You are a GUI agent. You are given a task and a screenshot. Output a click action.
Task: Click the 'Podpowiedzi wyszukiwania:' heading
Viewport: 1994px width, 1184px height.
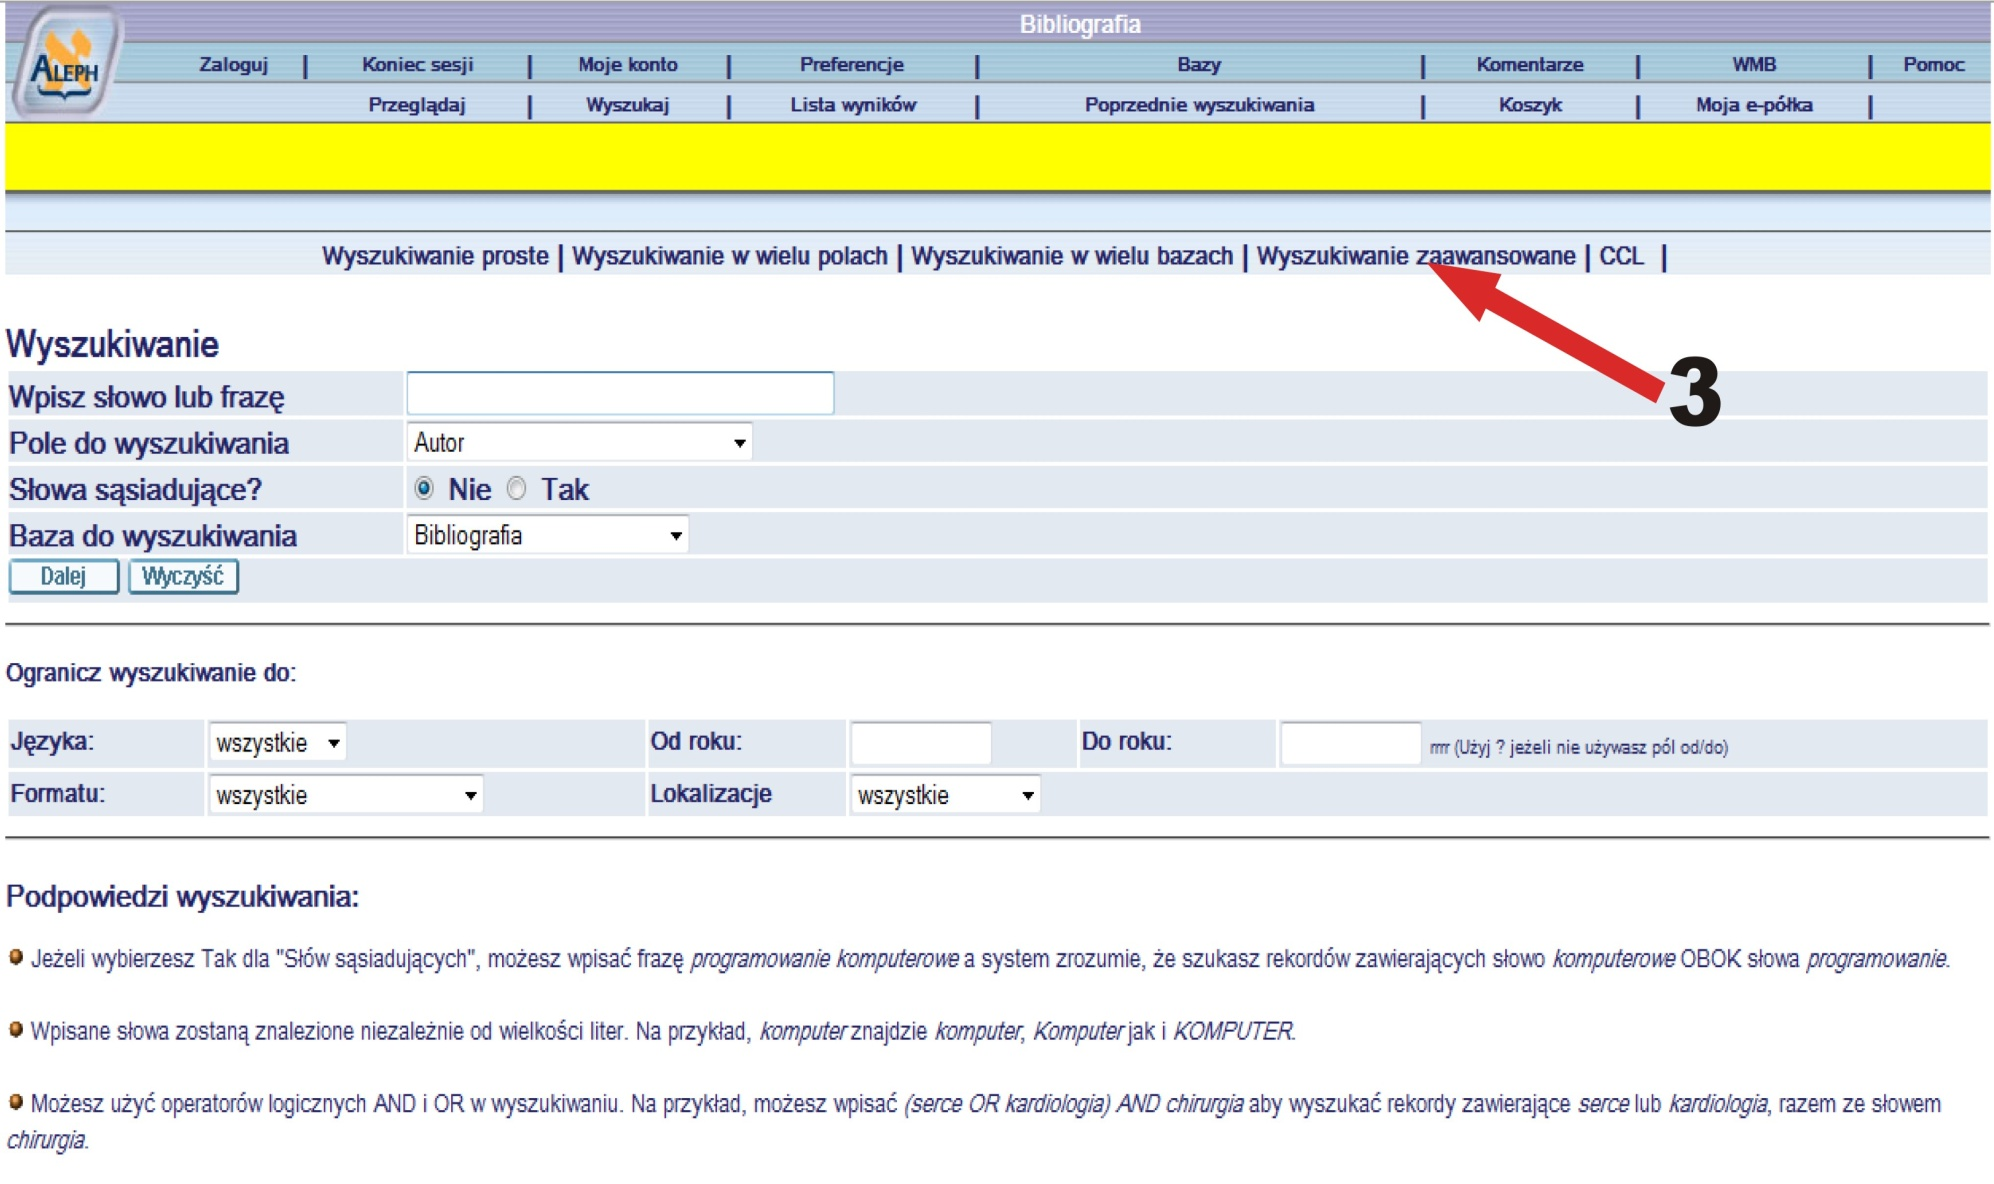pos(182,897)
